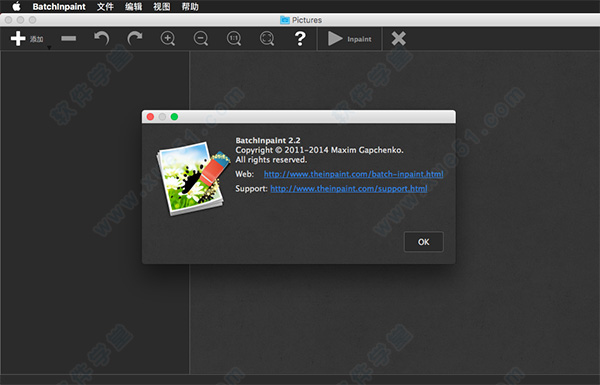600x385 pixels.
Task: Click the BatchInpaint app logo image
Action: 193,178
